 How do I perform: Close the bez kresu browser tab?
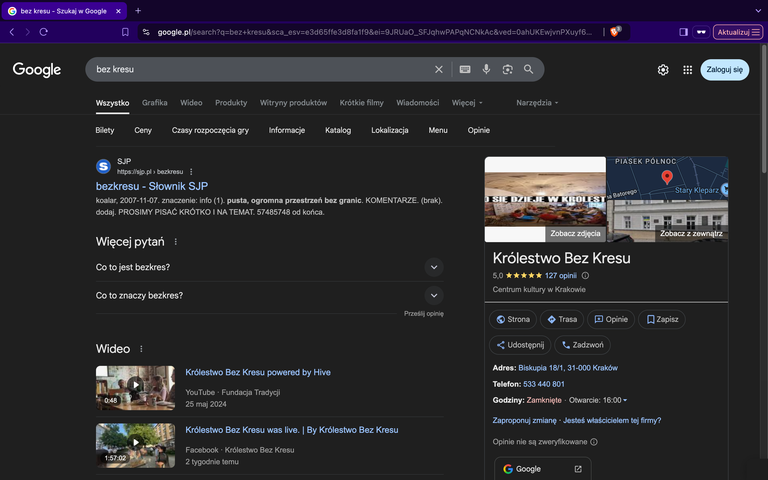(118, 11)
